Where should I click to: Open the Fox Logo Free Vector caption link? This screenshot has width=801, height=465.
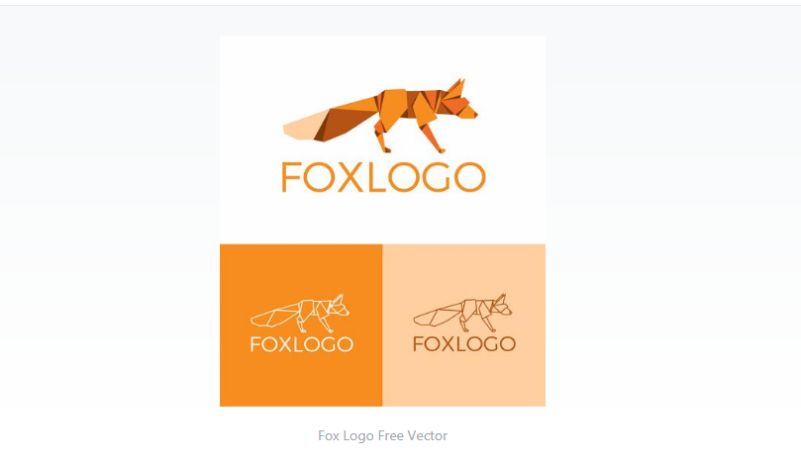click(x=382, y=435)
